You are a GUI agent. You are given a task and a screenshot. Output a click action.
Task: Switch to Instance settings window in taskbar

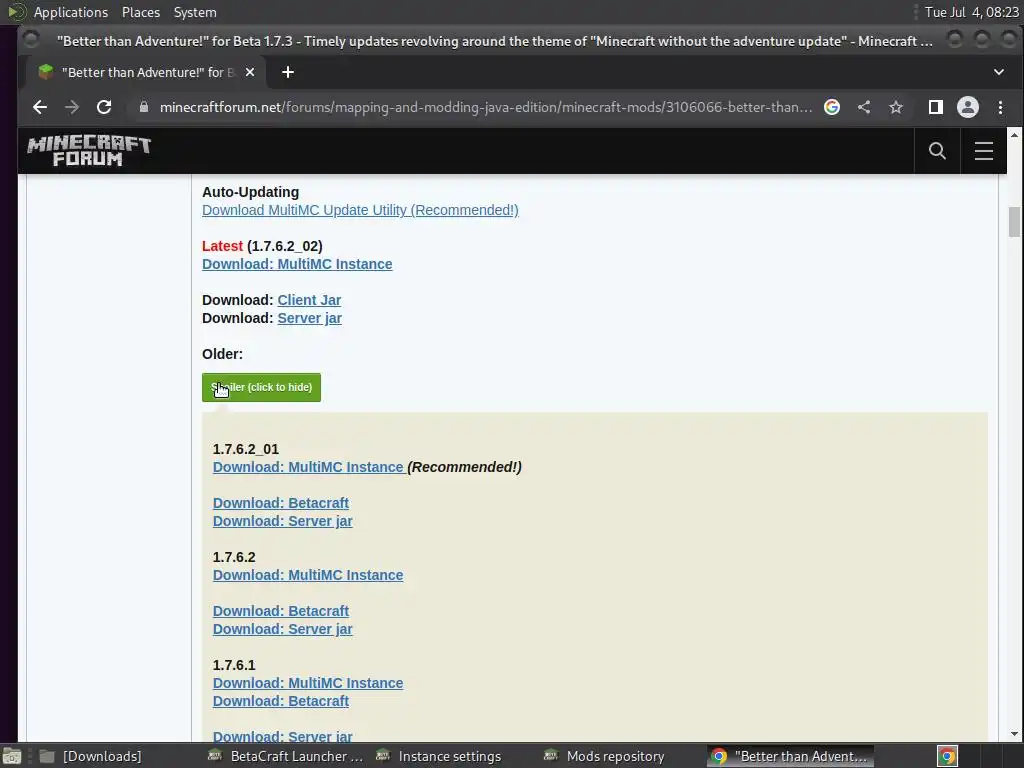click(439, 756)
